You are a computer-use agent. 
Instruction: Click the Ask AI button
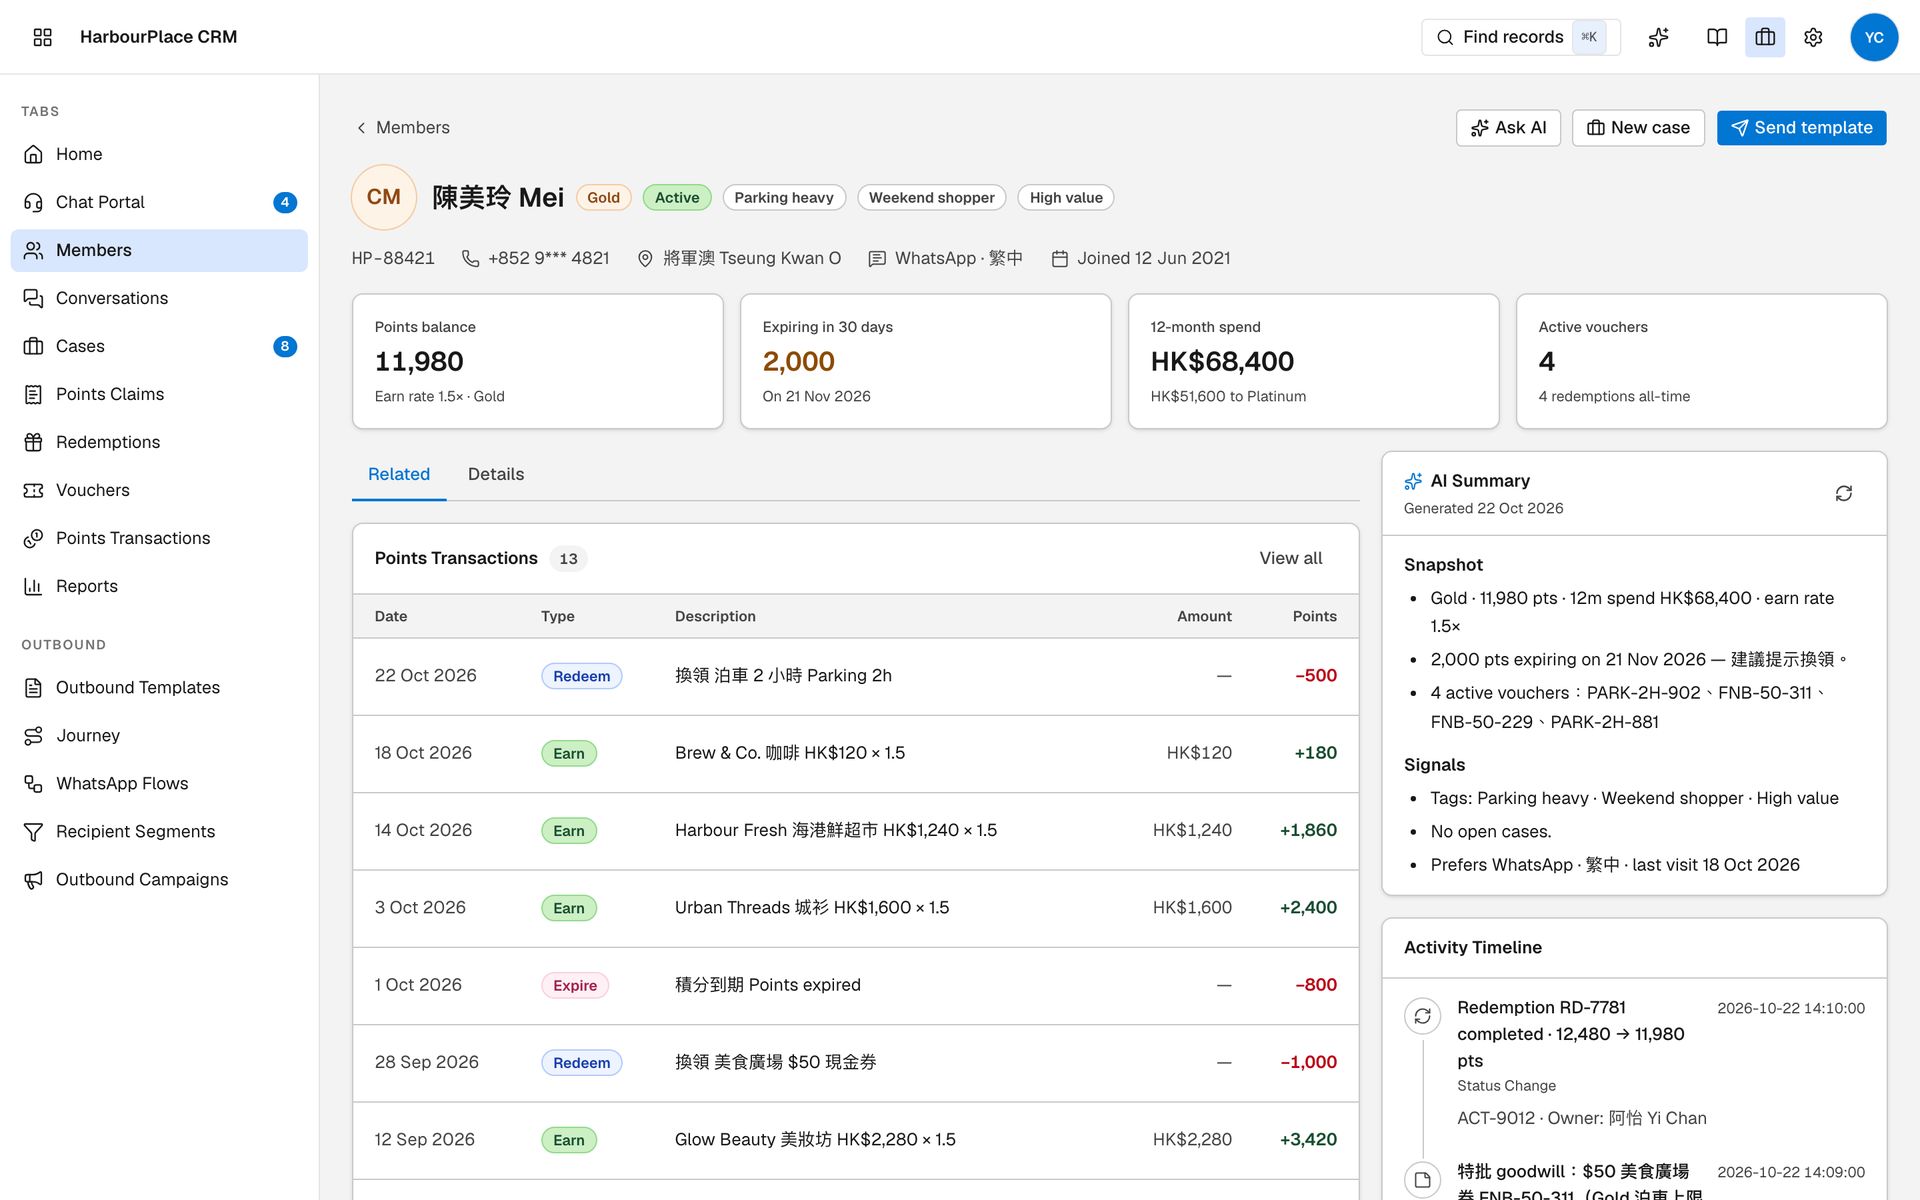[1508, 128]
